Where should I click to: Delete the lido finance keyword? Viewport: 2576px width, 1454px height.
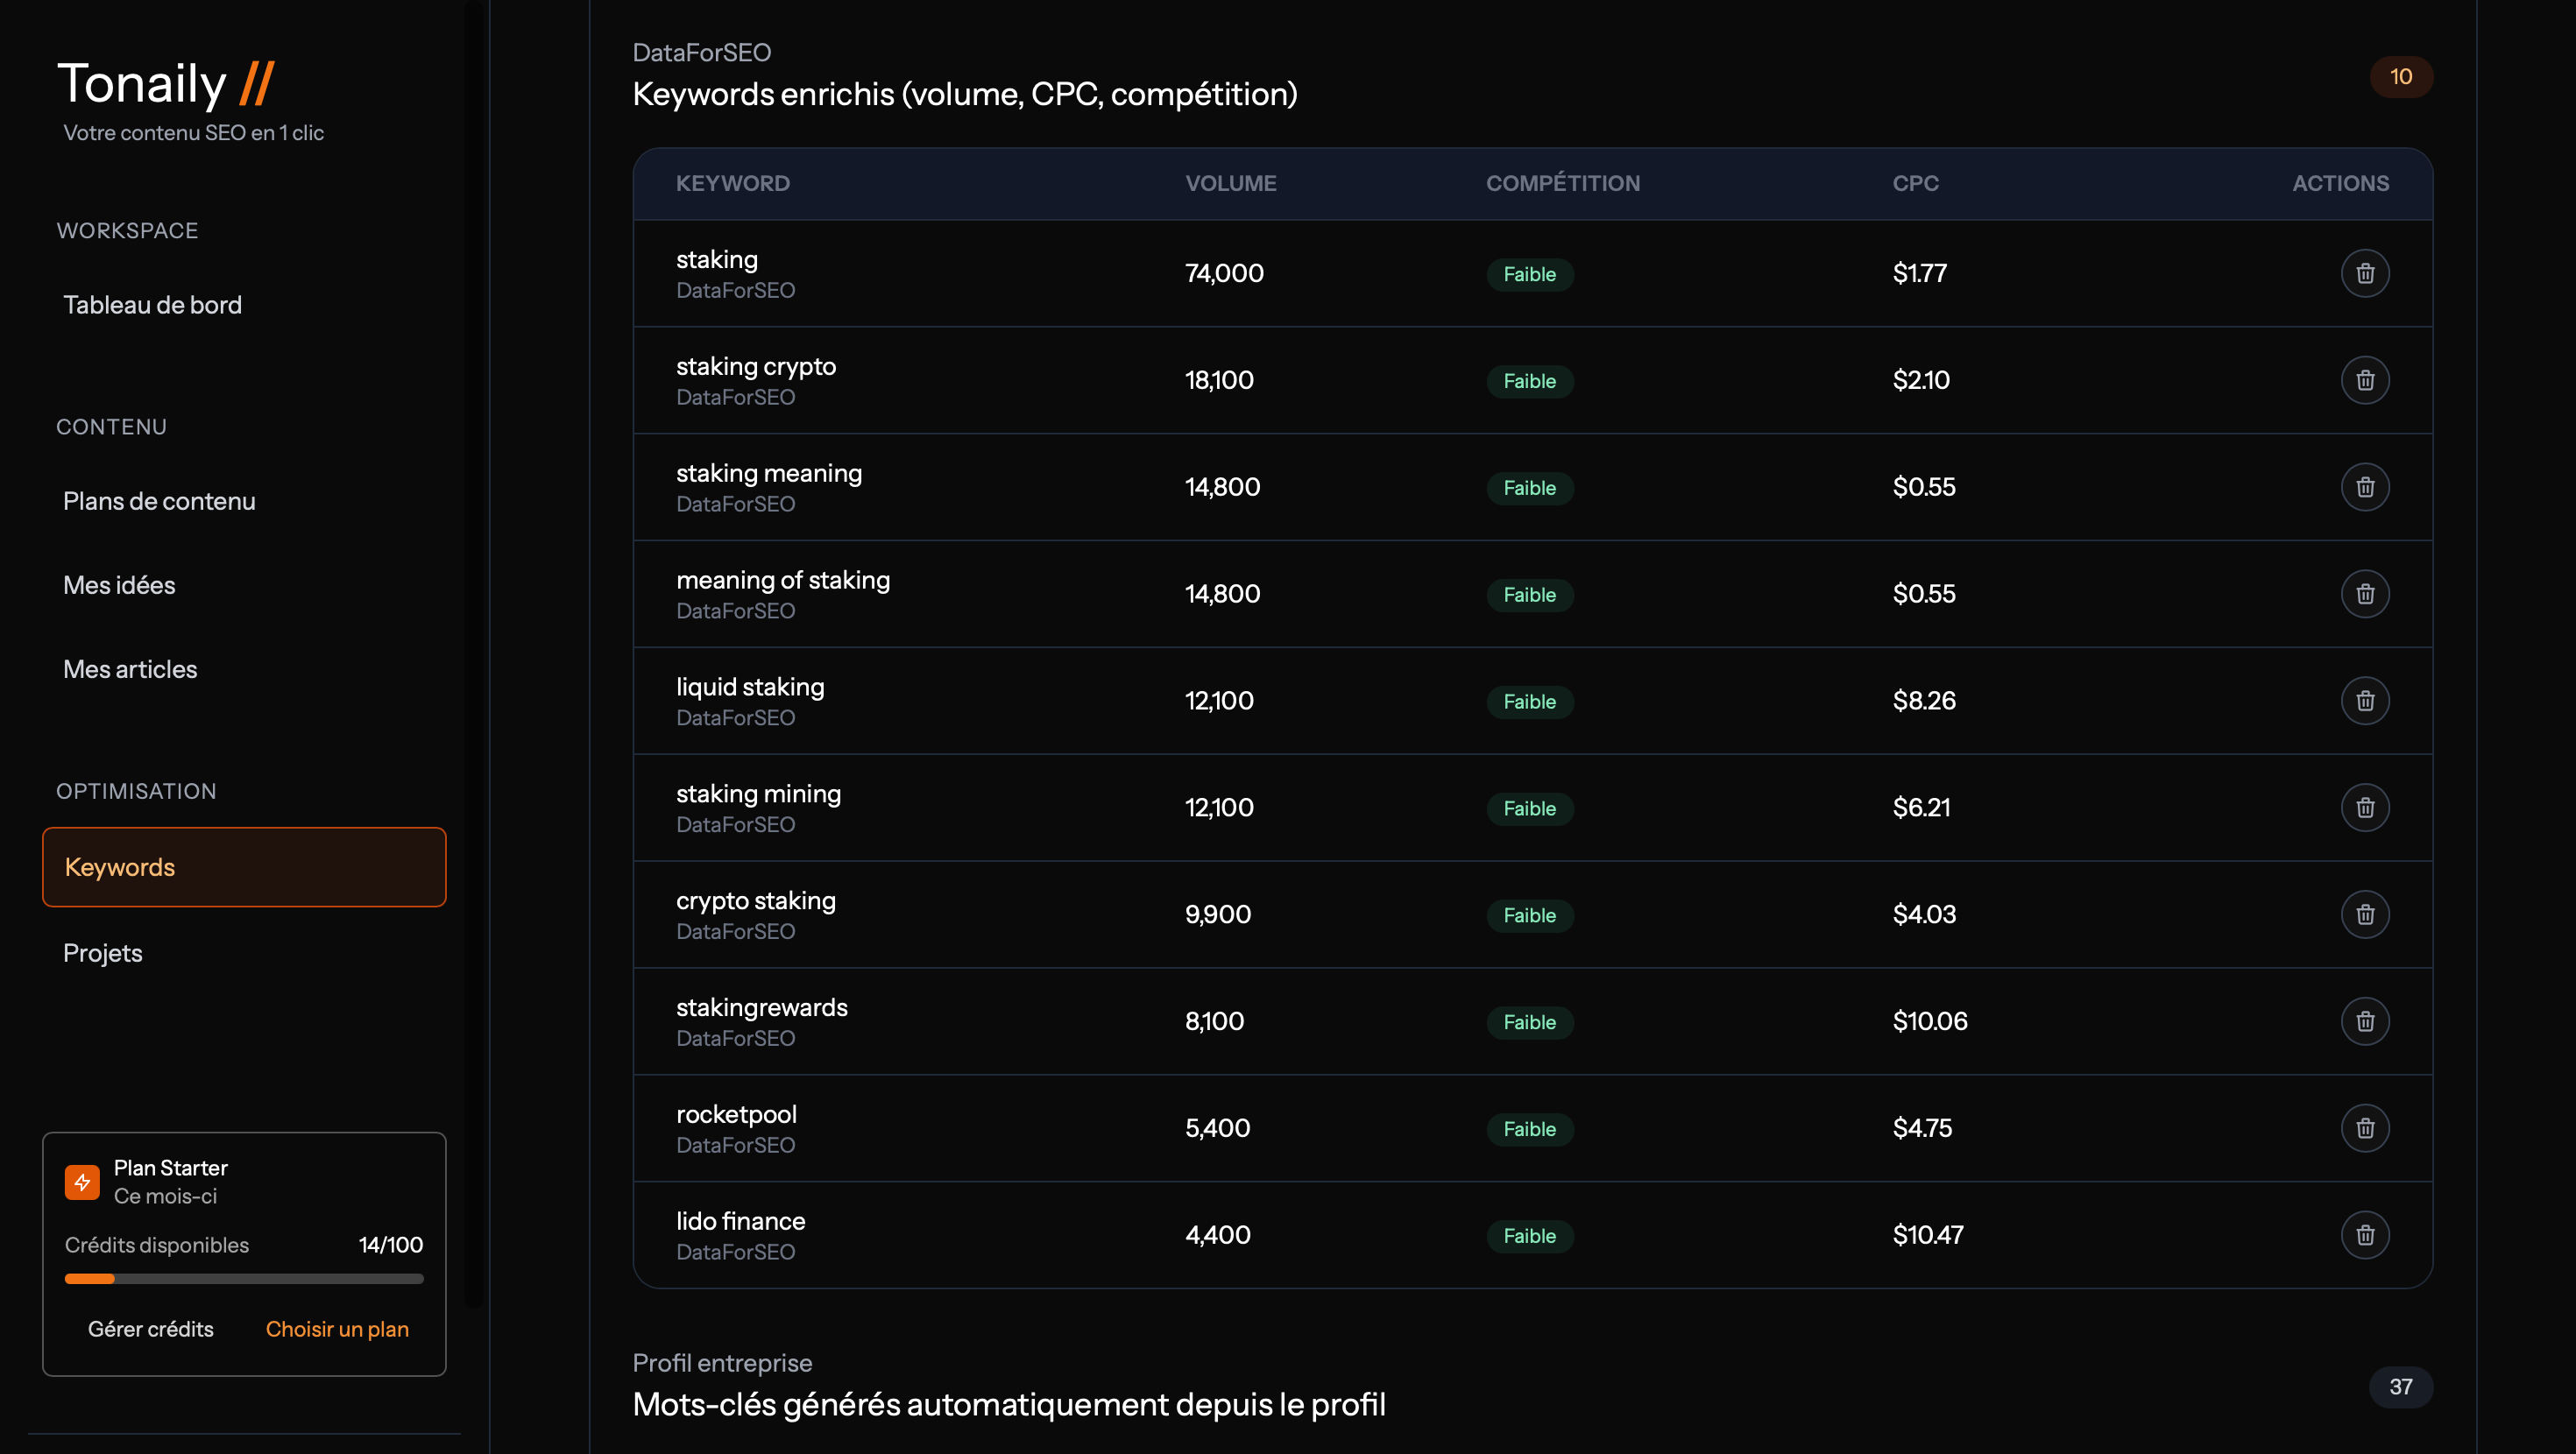pos(2364,1235)
